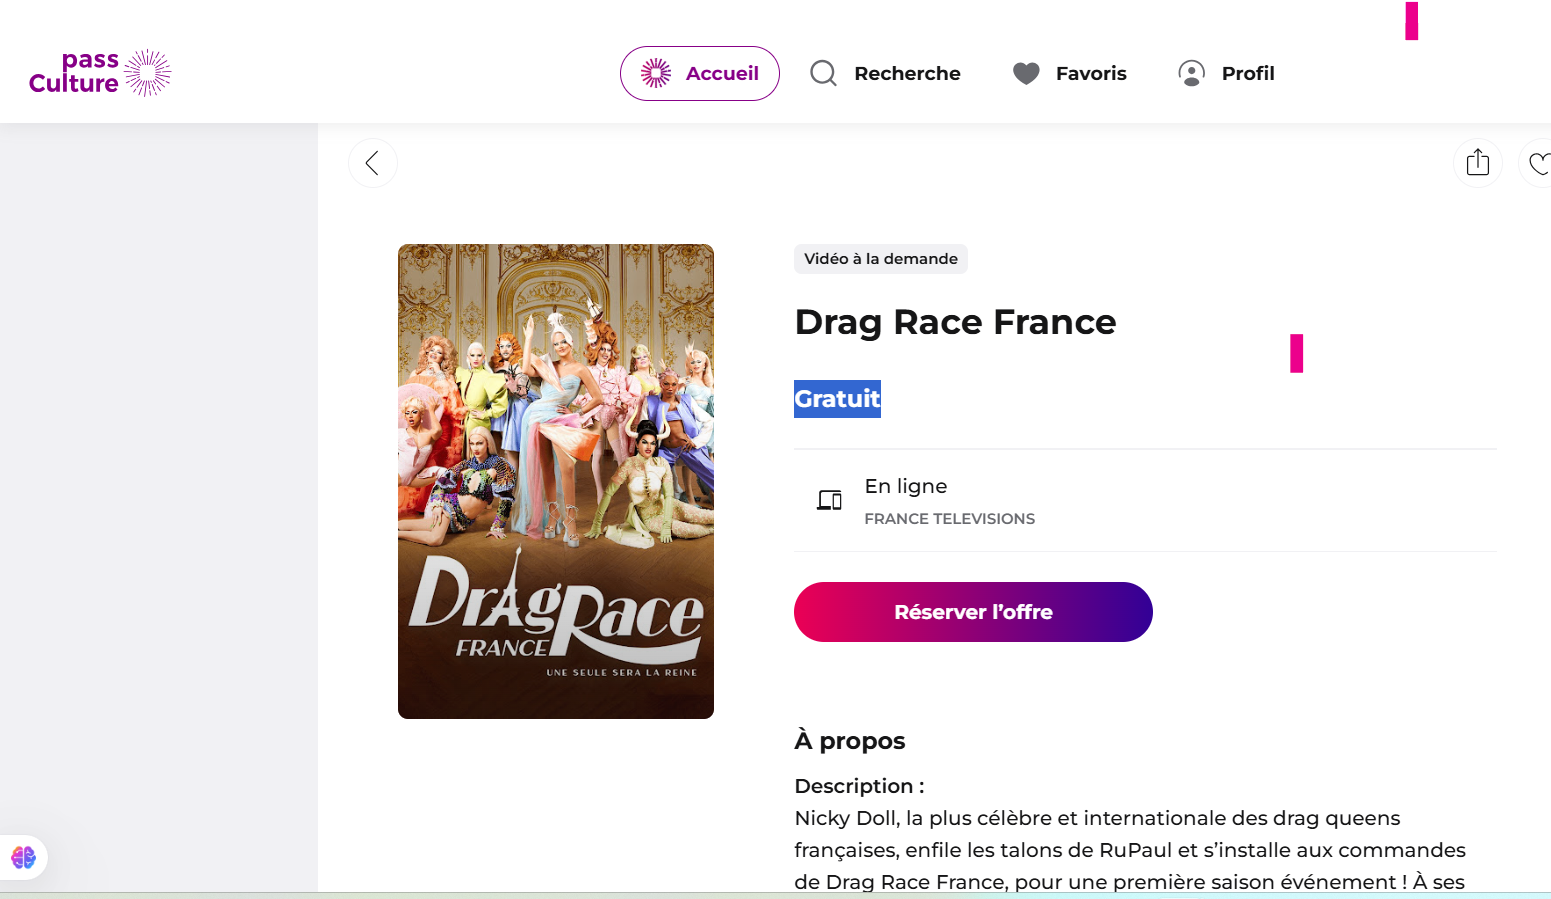Open the floating brain widget icon
This screenshot has width=1551, height=899.
(x=23, y=857)
